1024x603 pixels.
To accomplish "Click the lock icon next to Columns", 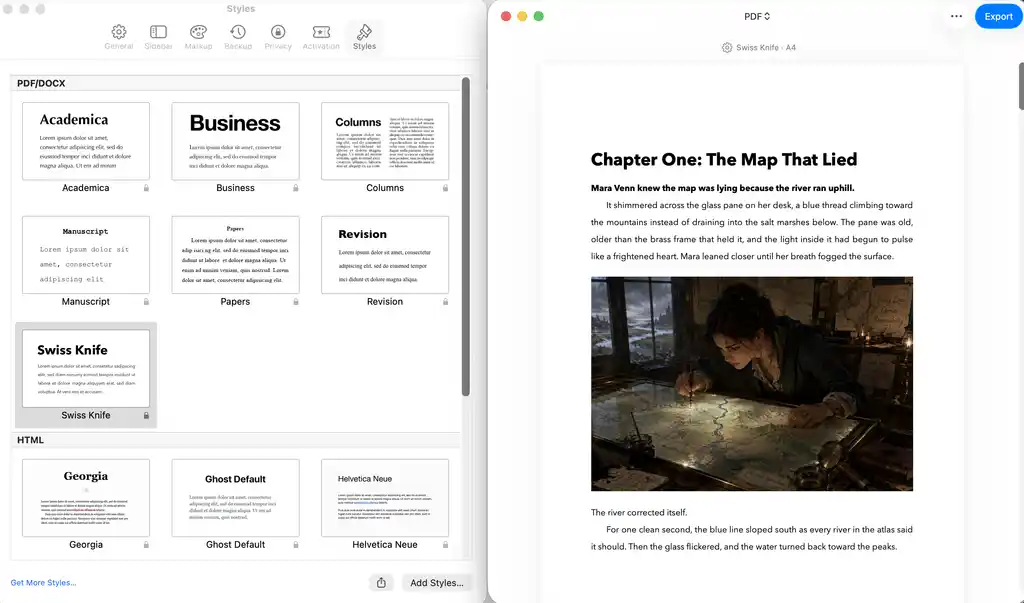I will (x=445, y=188).
